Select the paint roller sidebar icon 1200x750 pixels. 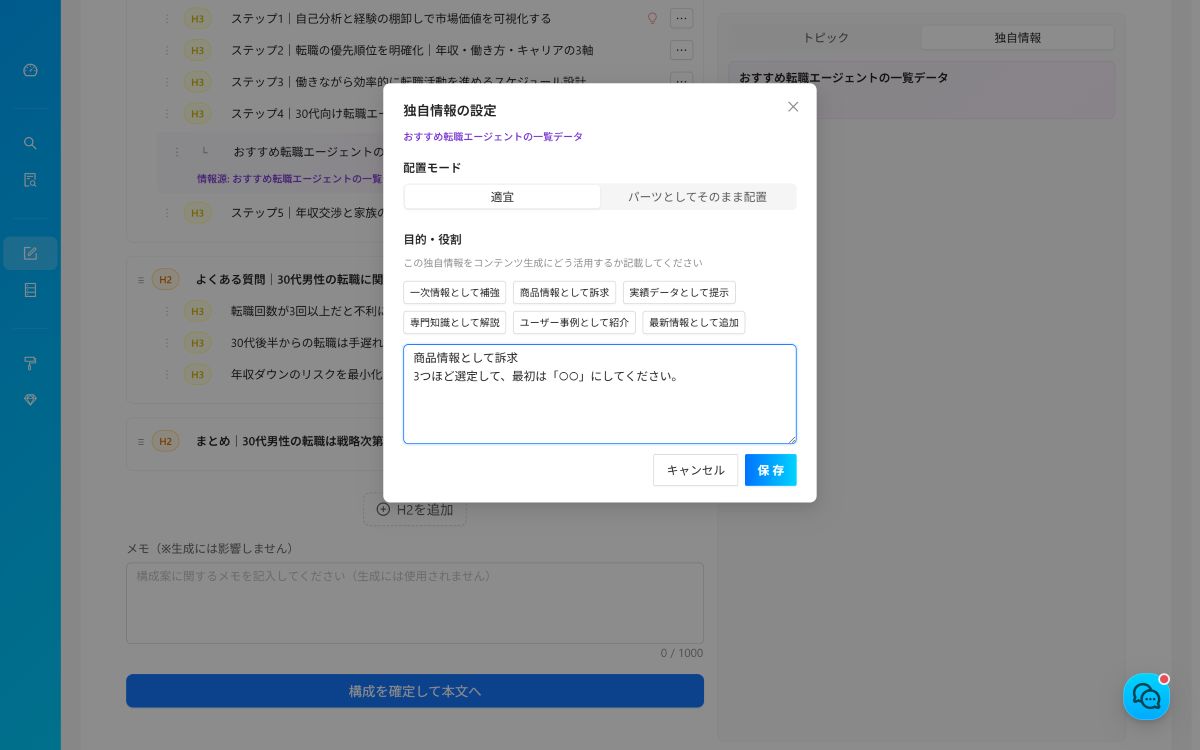30,363
